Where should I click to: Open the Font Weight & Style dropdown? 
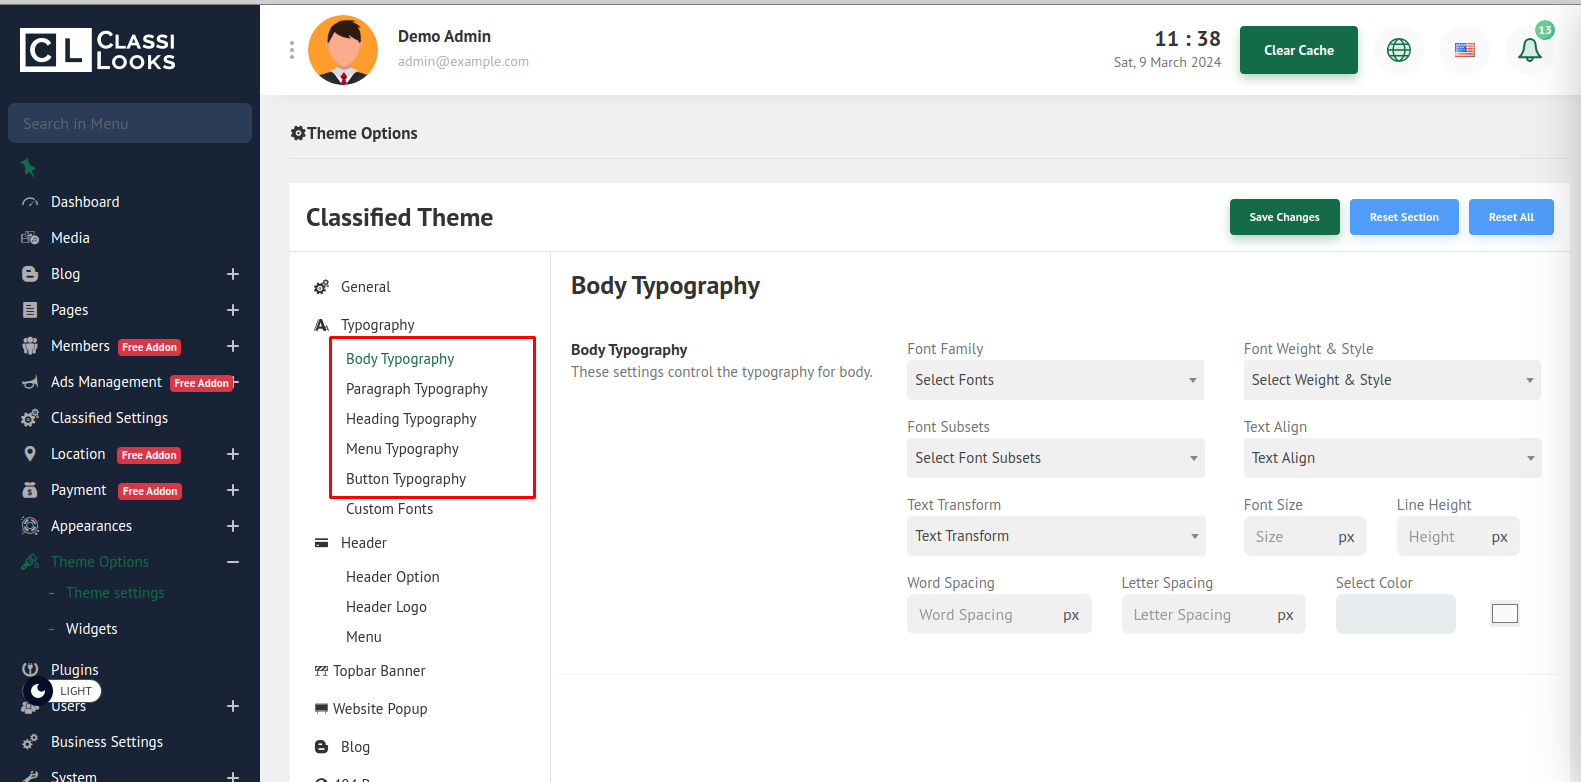pos(1391,380)
